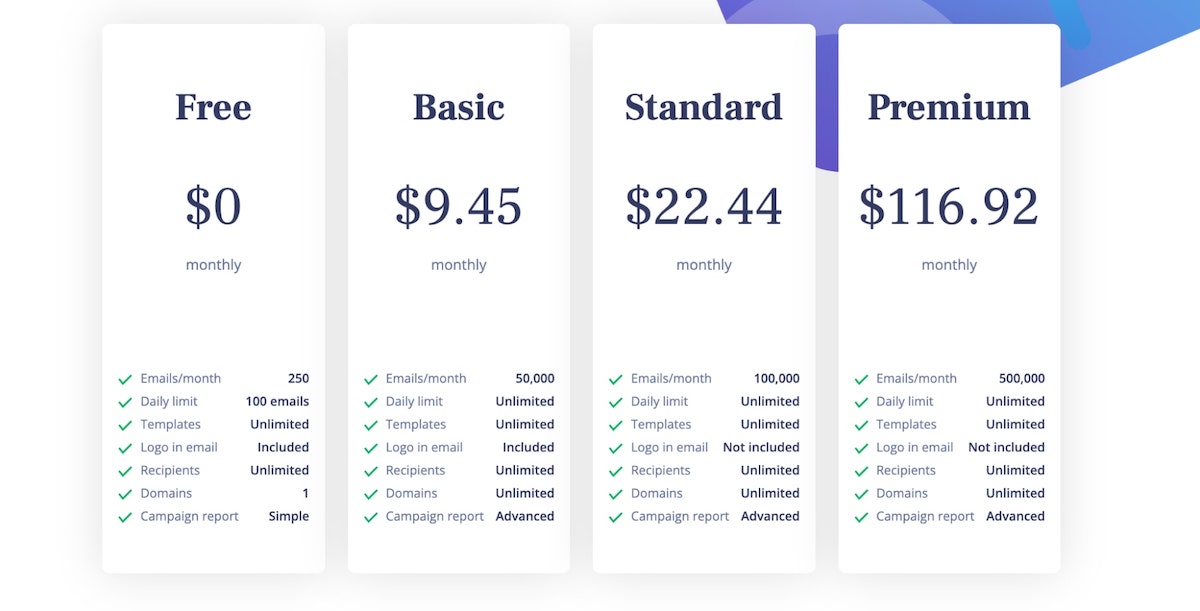Image resolution: width=1200 pixels, height=611 pixels.
Task: Click the $22.44 Standard price
Action: point(703,206)
